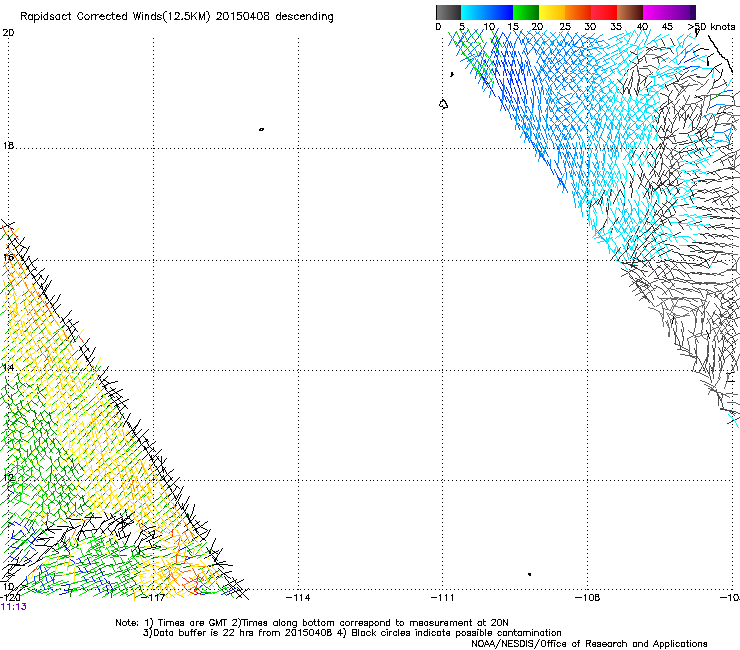Click the latitude label 14
Viewport: 740px width, 650px height.
(x=8, y=367)
